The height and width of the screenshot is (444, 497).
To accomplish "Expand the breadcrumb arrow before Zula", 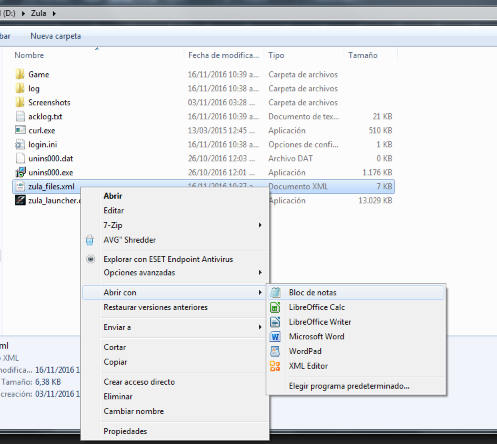I will pyautogui.click(x=23, y=13).
